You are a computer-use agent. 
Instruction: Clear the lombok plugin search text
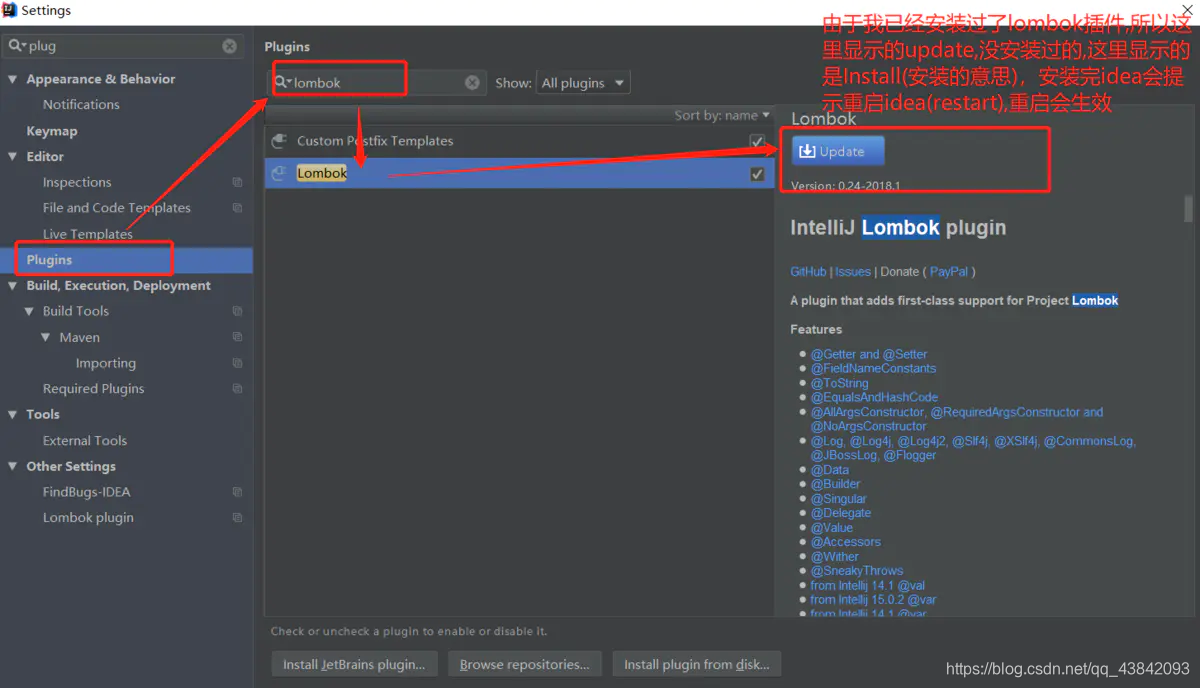coord(472,83)
